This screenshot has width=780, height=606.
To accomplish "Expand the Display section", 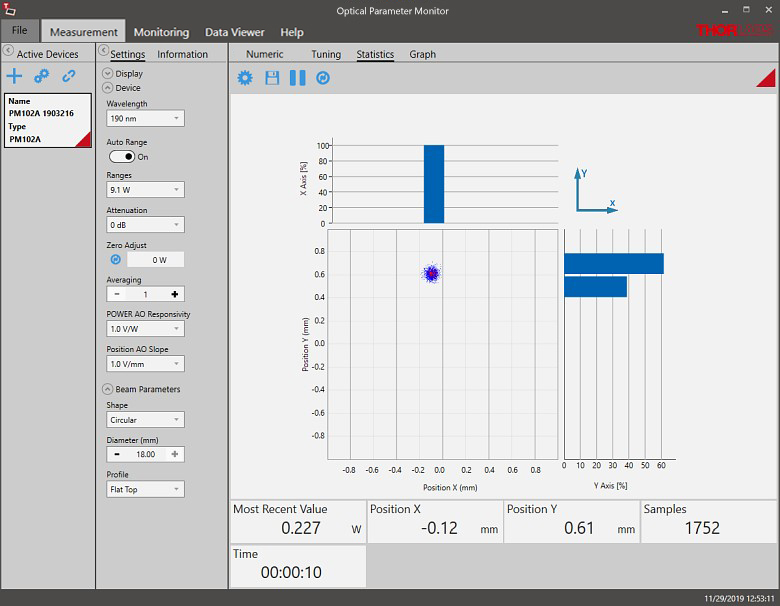I will (107, 73).
